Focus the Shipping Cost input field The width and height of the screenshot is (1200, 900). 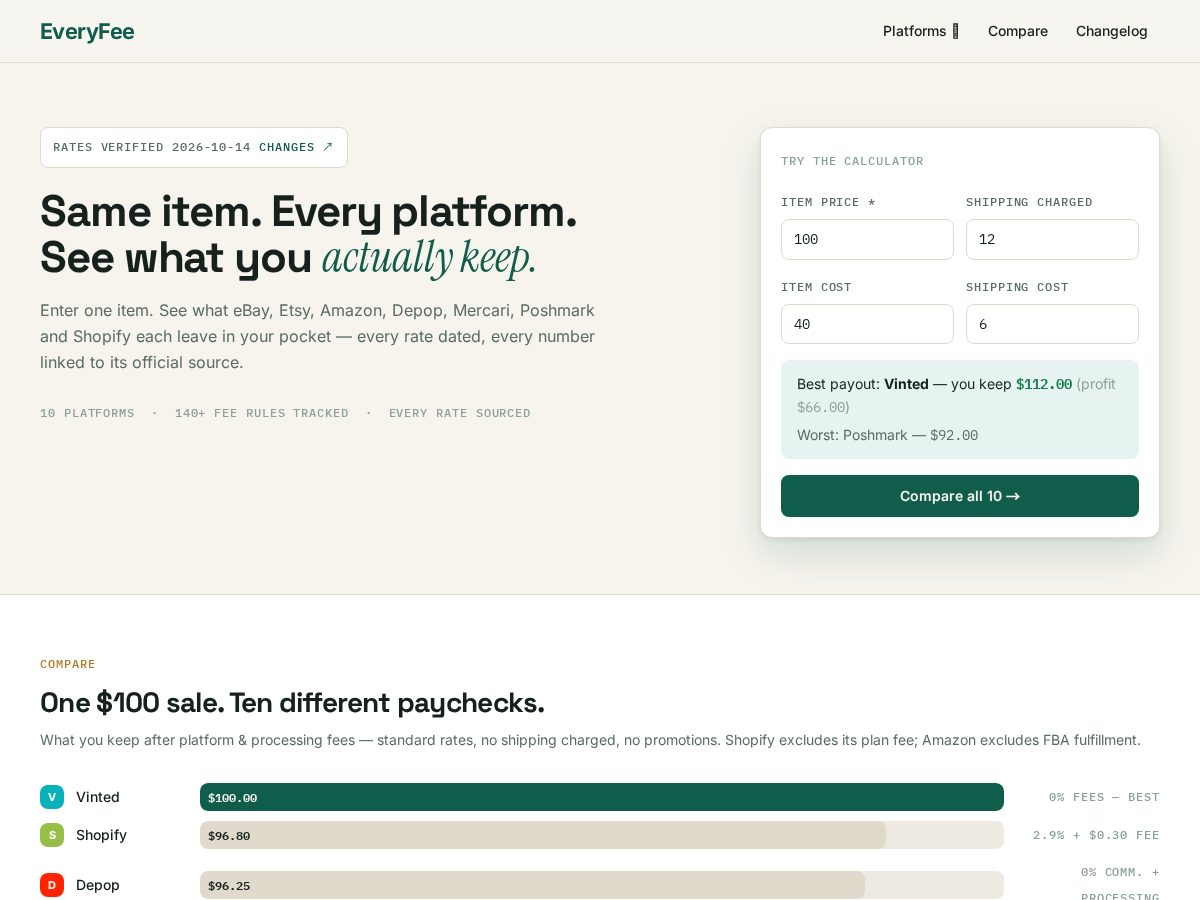(1052, 324)
